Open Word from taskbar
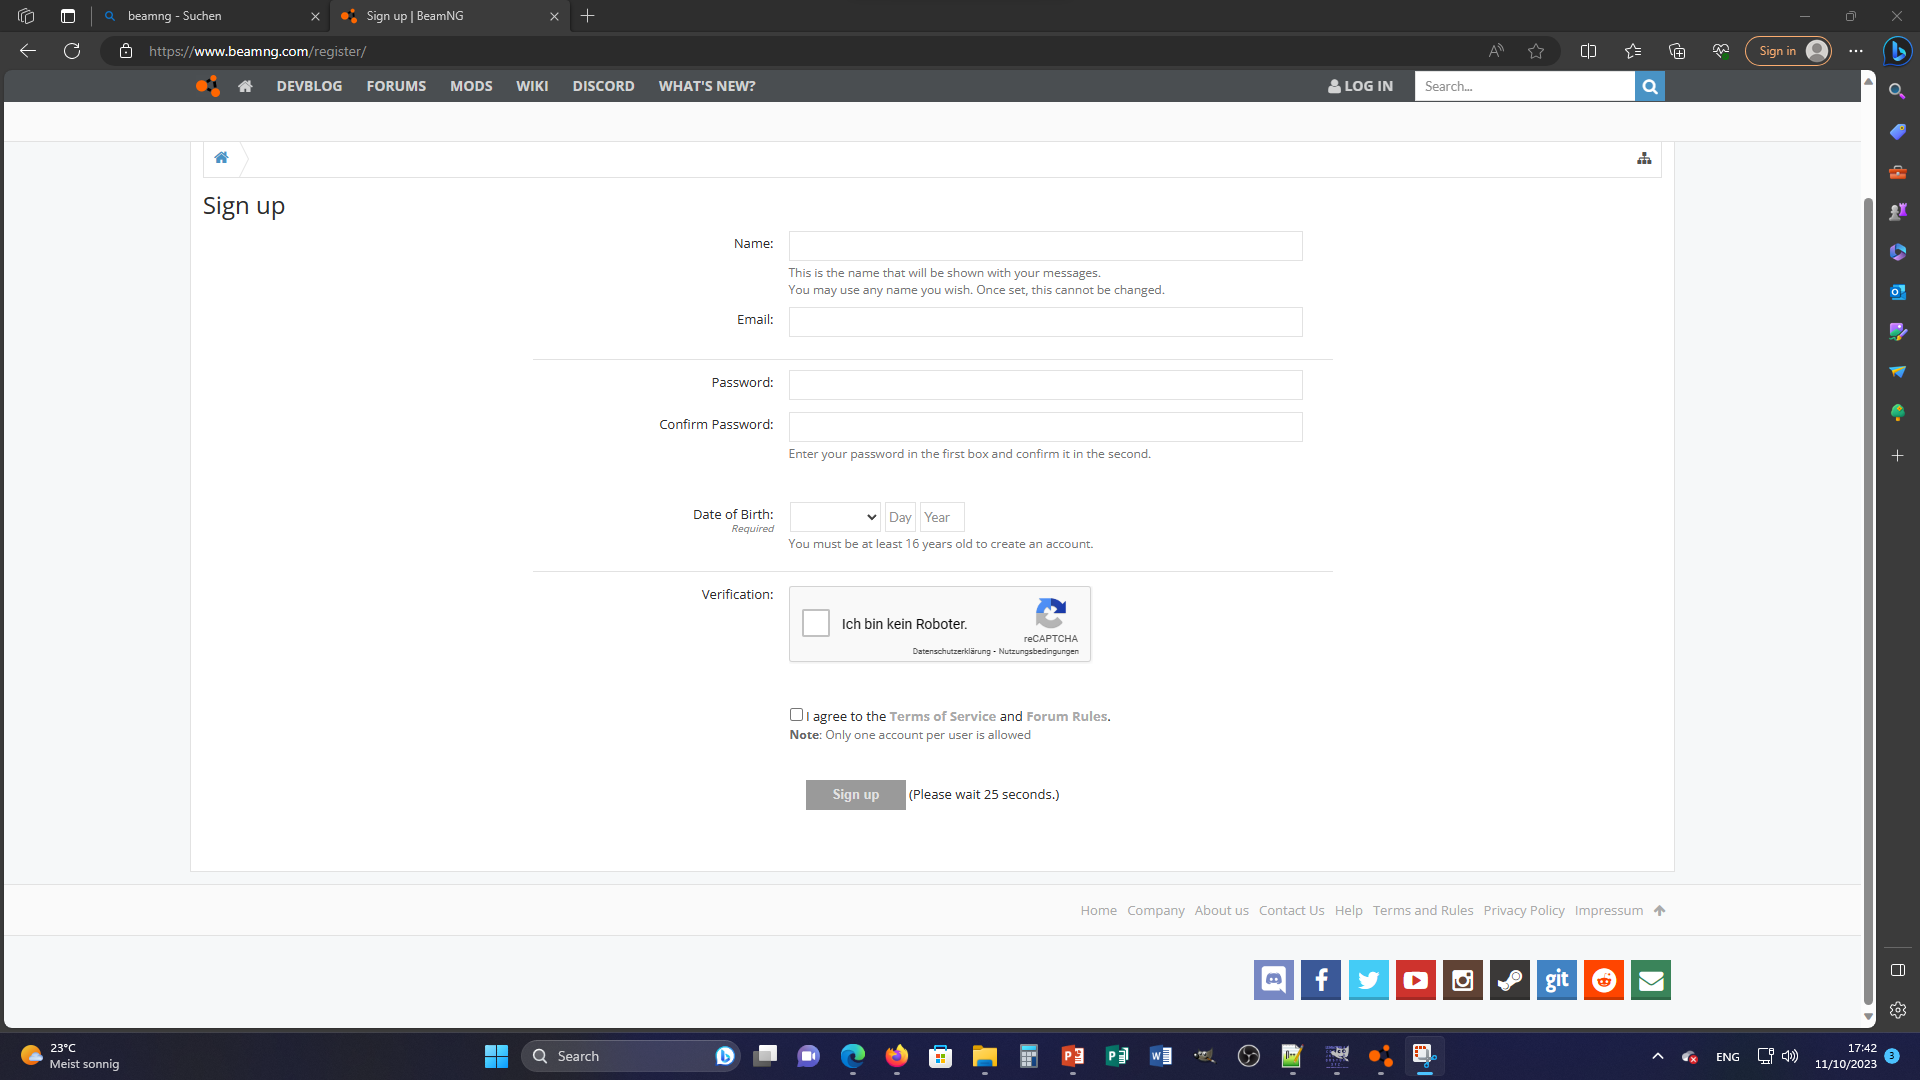Image resolution: width=1920 pixels, height=1080 pixels. (x=1161, y=1056)
